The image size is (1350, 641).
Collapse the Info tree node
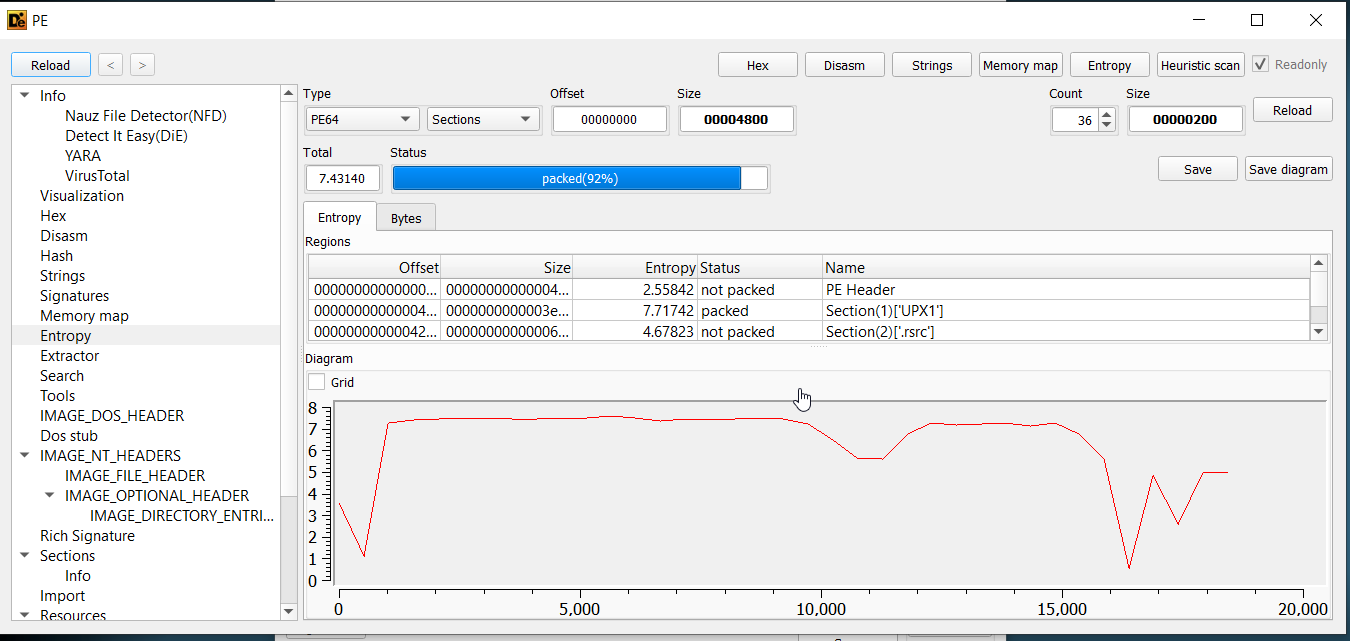[x=25, y=96]
